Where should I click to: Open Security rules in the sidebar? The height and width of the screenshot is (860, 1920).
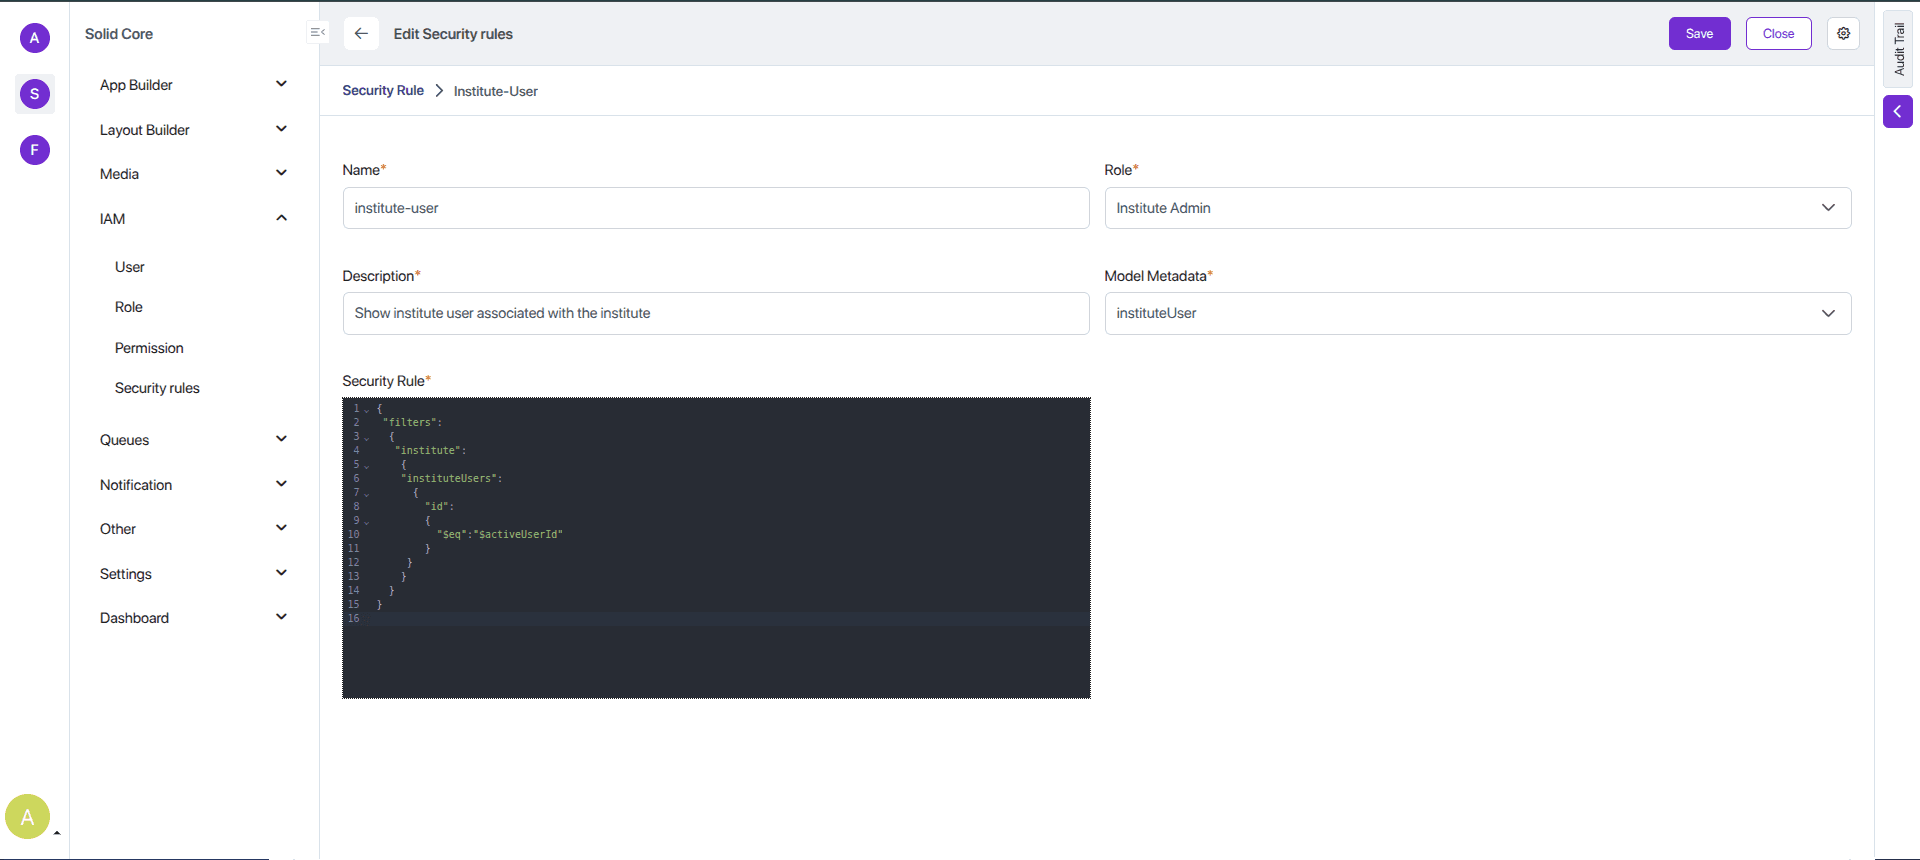pos(157,388)
